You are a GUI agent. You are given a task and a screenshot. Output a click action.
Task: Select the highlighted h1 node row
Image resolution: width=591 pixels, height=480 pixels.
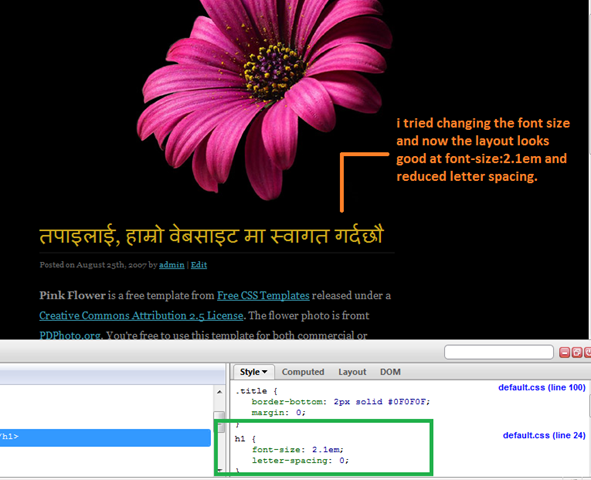[x=105, y=437]
